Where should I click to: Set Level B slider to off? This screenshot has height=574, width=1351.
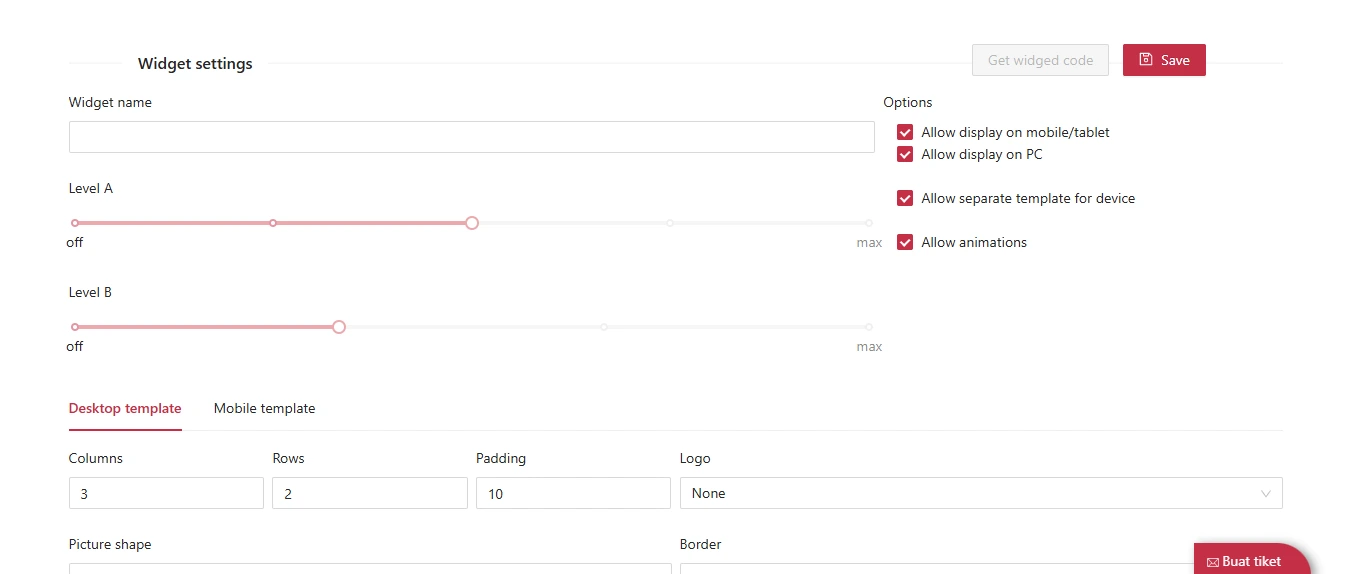pyautogui.click(x=75, y=327)
